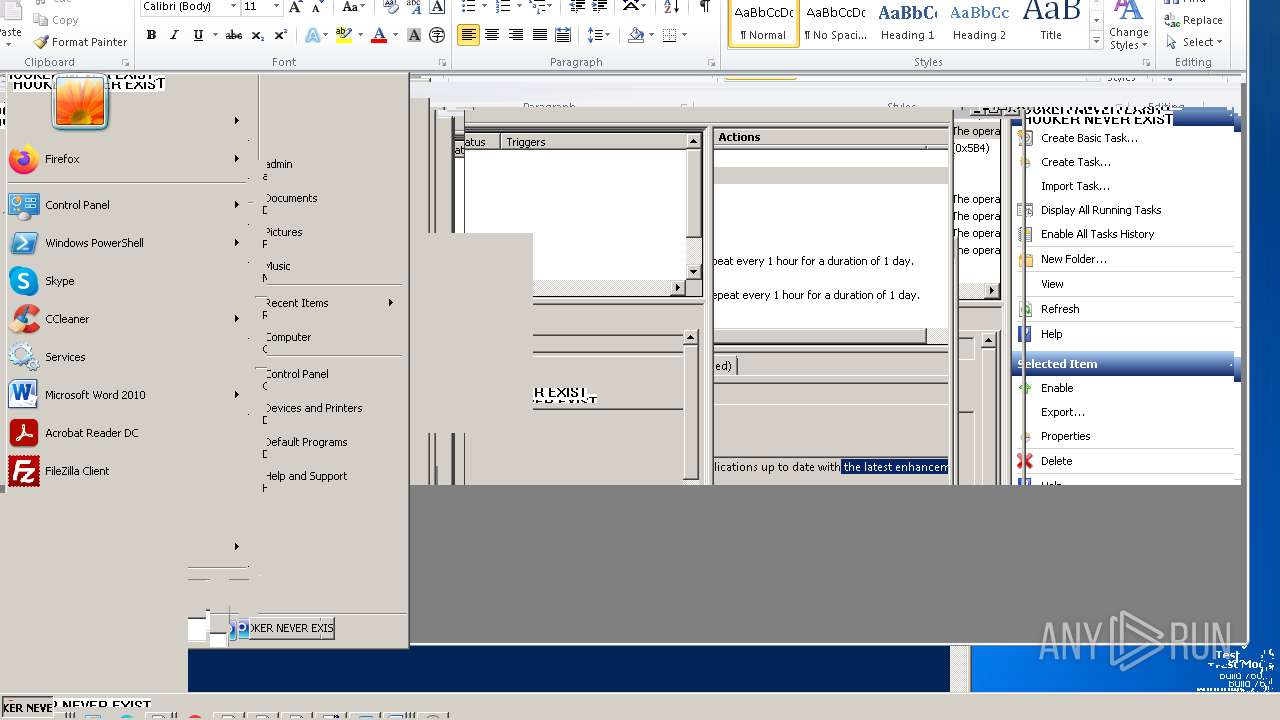Click Replace in Editing group
Image resolution: width=1280 pixels, height=720 pixels.
click(1194, 20)
